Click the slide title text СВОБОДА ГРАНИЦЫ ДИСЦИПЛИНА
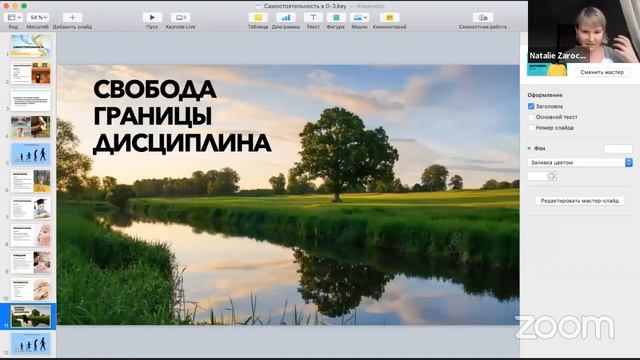 click(x=182, y=116)
